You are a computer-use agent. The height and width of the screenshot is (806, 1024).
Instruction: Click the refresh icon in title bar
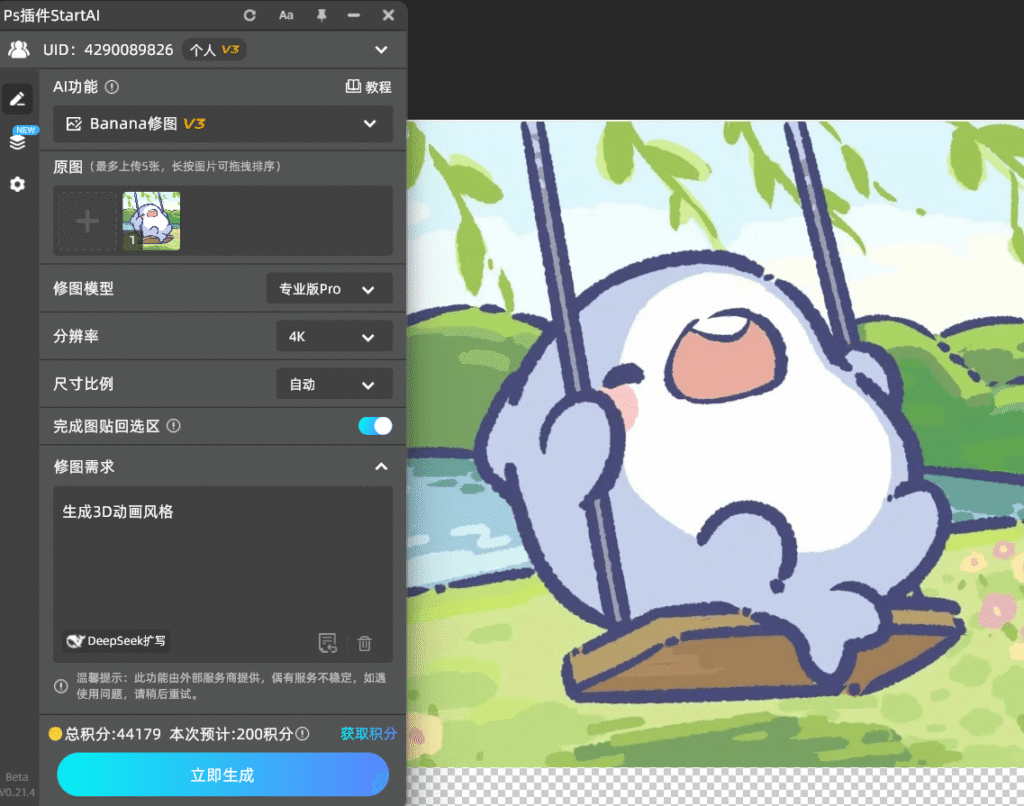(x=250, y=15)
